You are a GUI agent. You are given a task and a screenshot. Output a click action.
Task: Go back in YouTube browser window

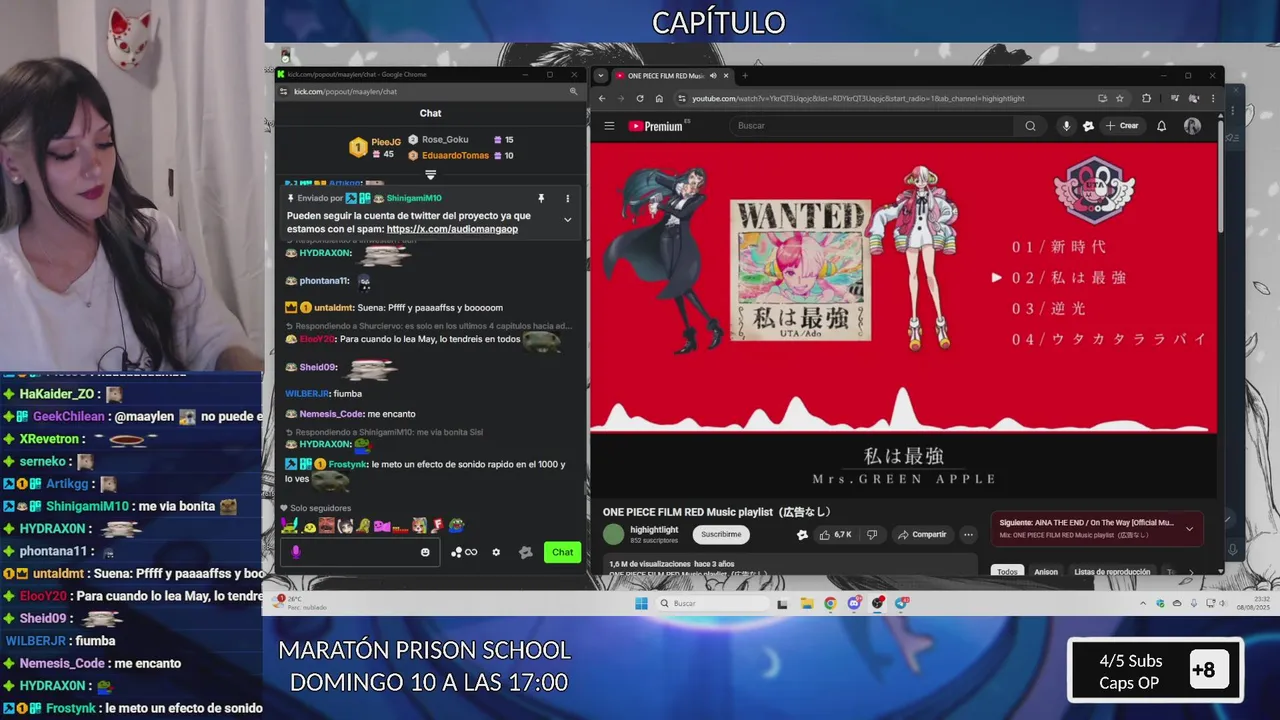pyautogui.click(x=601, y=98)
